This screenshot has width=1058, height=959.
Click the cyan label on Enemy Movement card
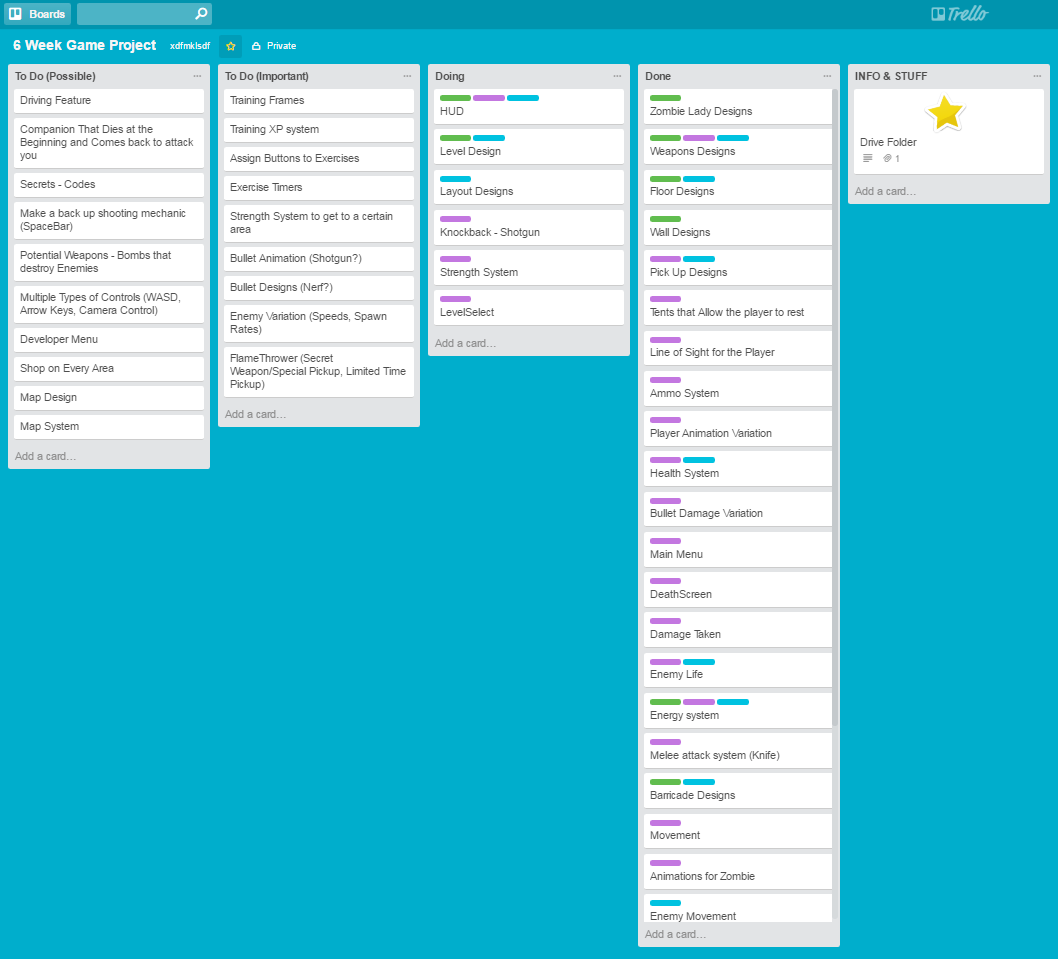coord(664,902)
